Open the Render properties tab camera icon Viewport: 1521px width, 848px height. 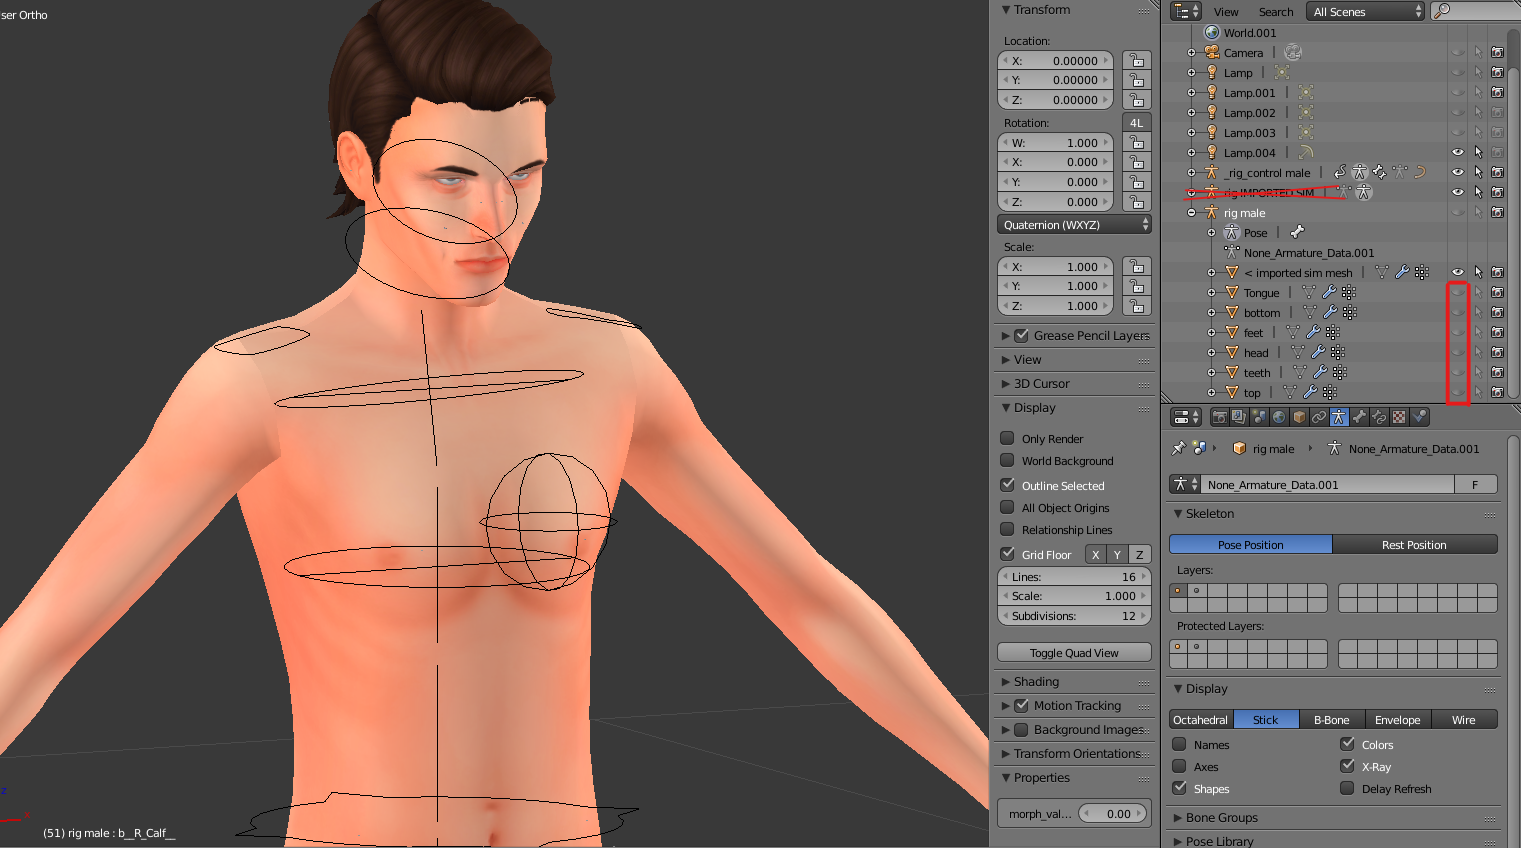(x=1219, y=417)
